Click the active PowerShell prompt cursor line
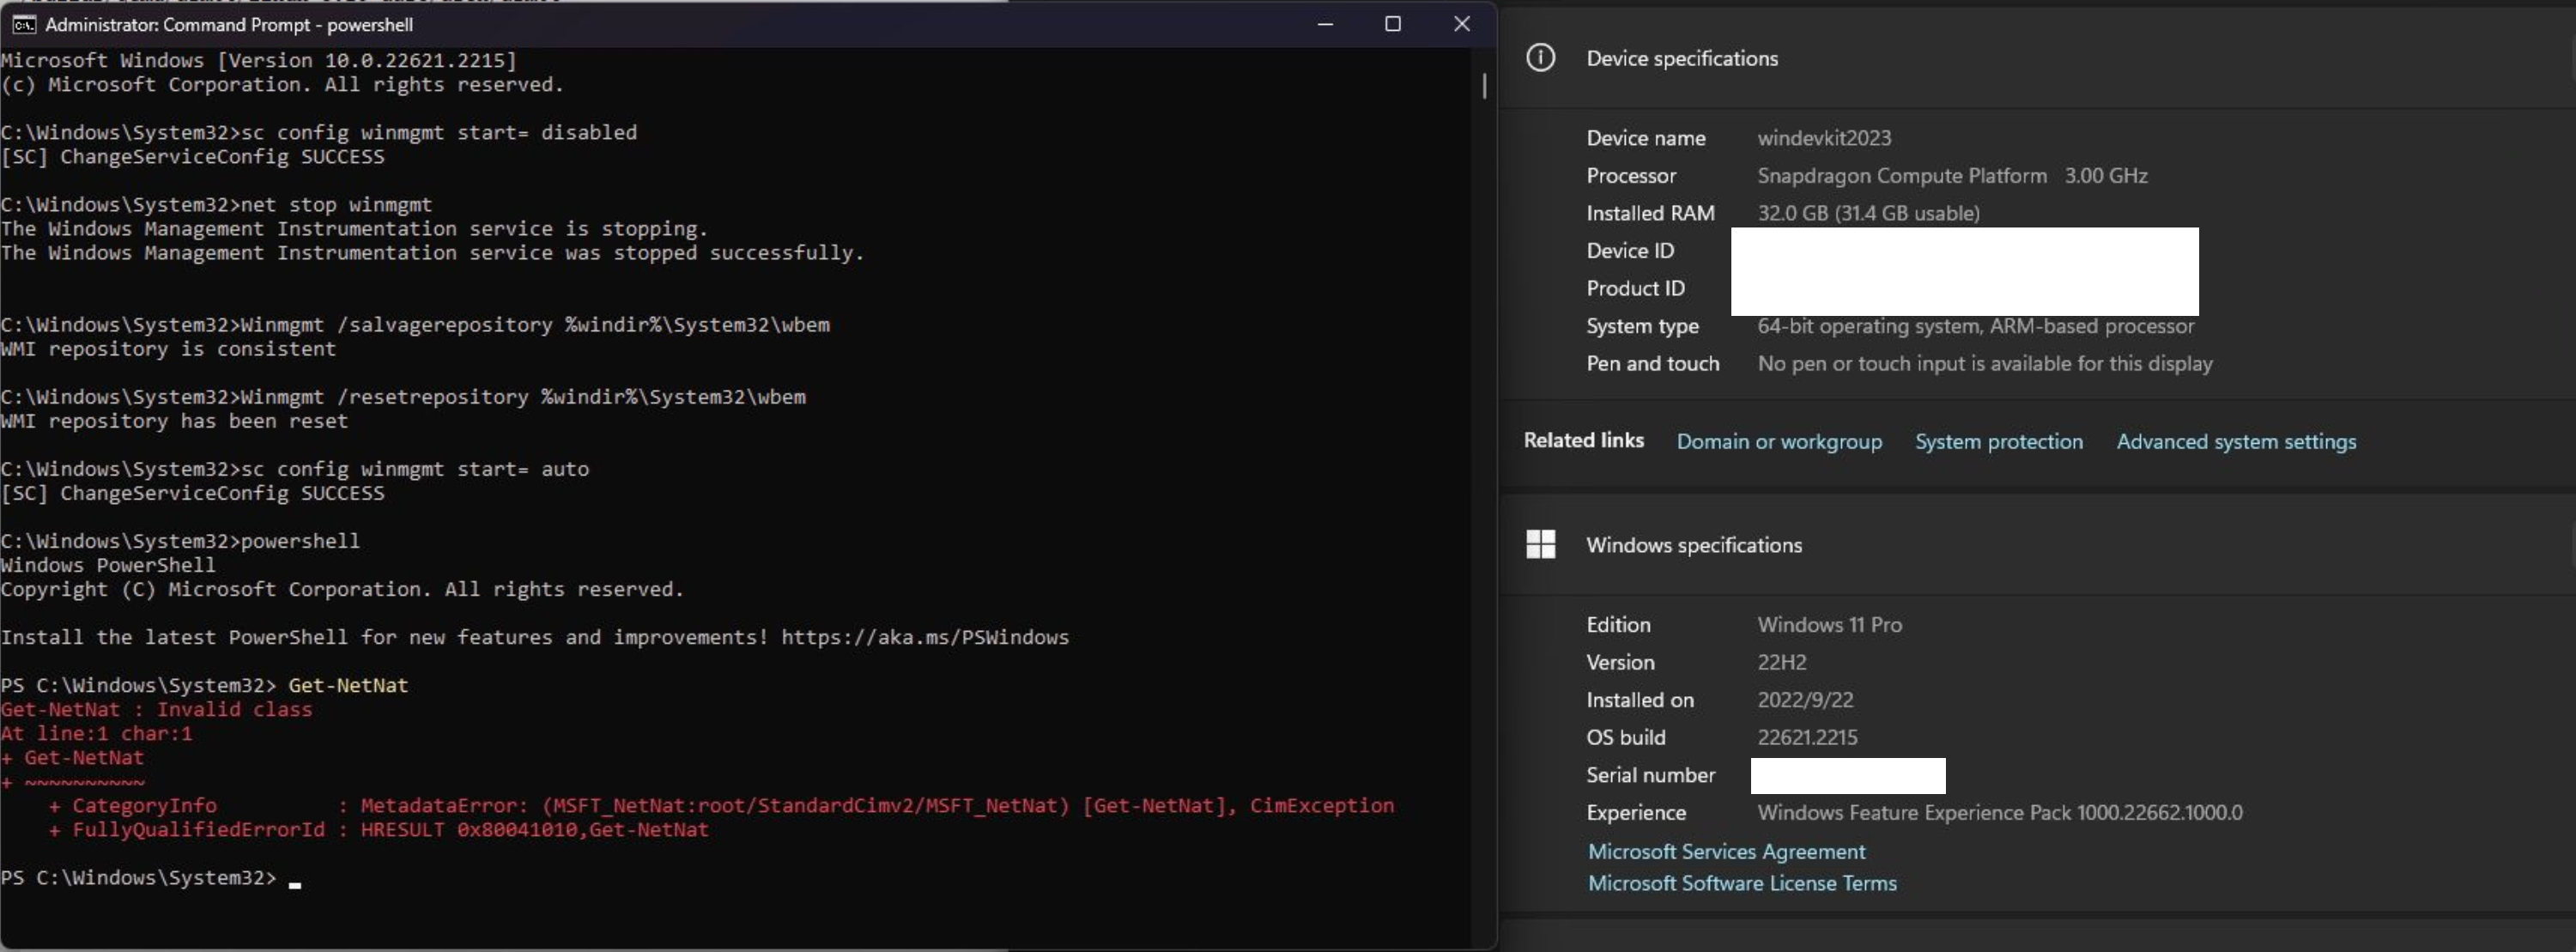 (150, 878)
